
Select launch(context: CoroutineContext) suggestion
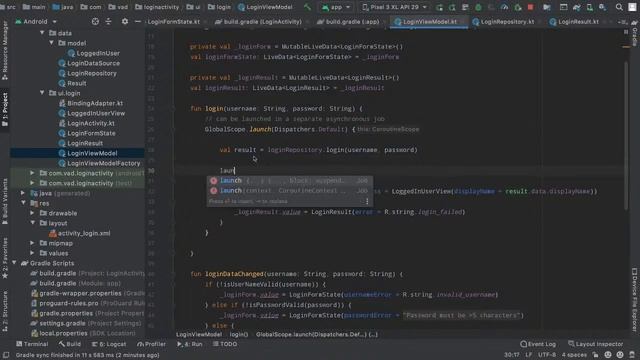pos(289,191)
